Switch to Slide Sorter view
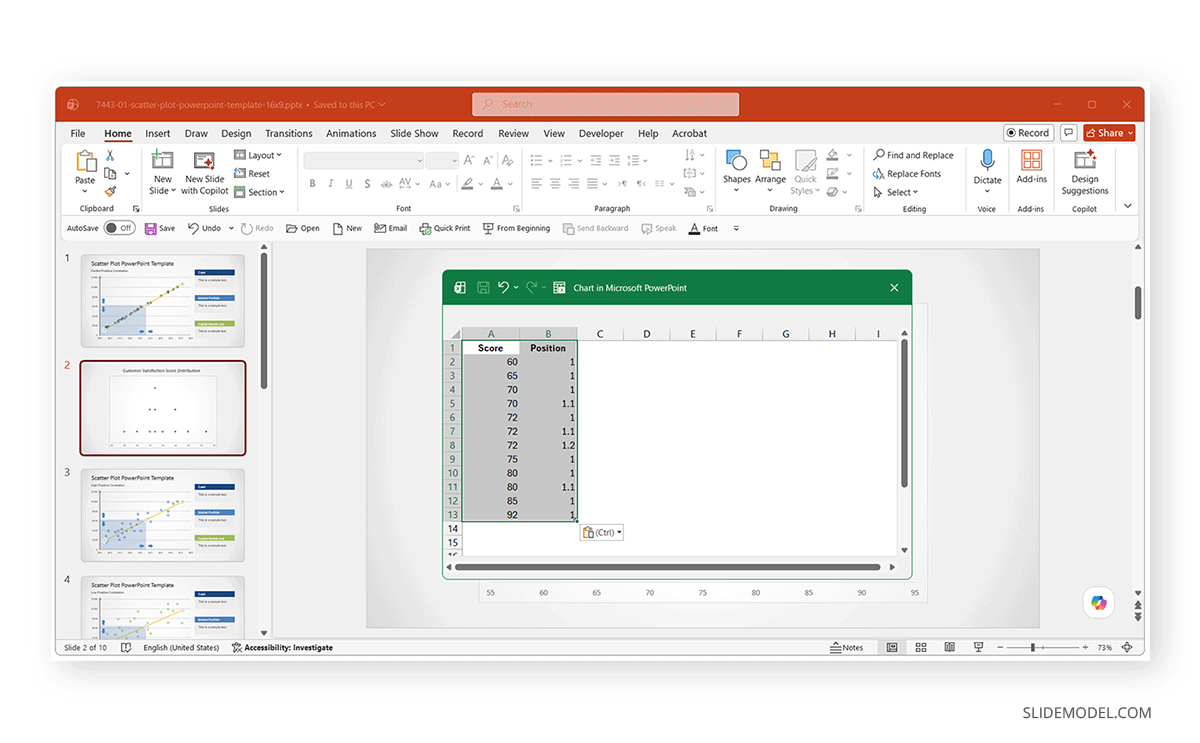Screen dimensions: 1200x743 tap(921, 647)
